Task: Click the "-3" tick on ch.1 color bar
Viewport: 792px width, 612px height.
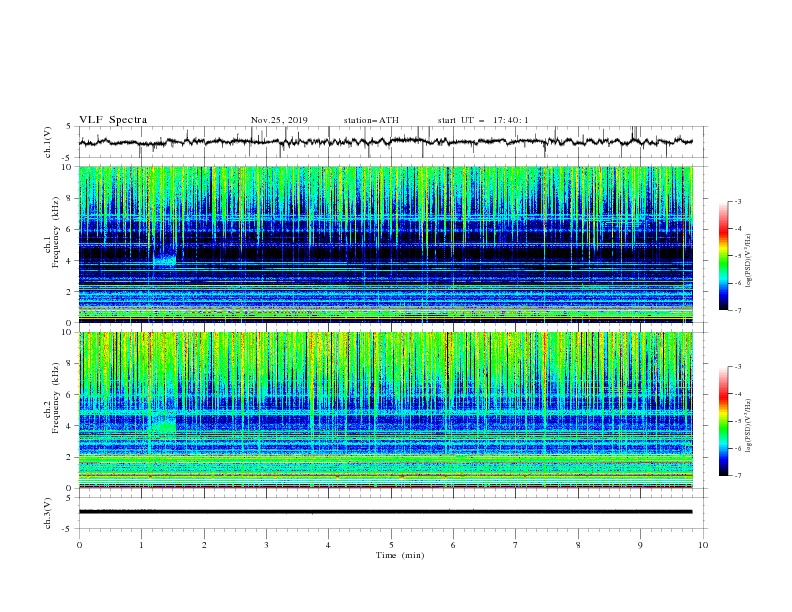Action: pos(738,201)
